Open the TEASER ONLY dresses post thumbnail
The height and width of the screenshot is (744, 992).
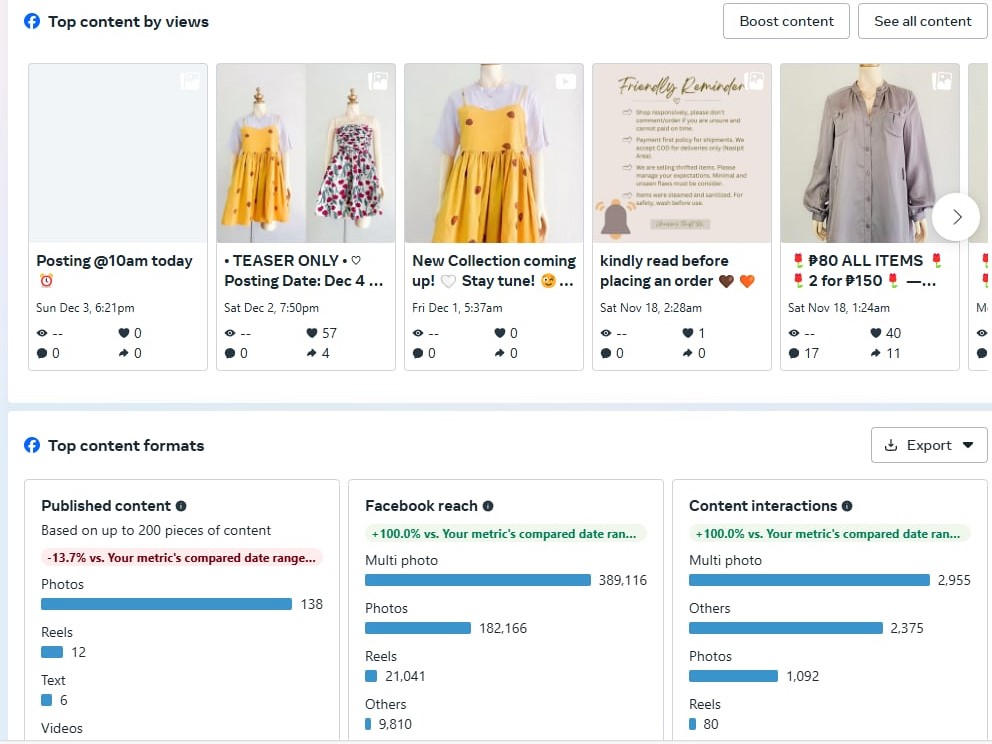tap(305, 153)
